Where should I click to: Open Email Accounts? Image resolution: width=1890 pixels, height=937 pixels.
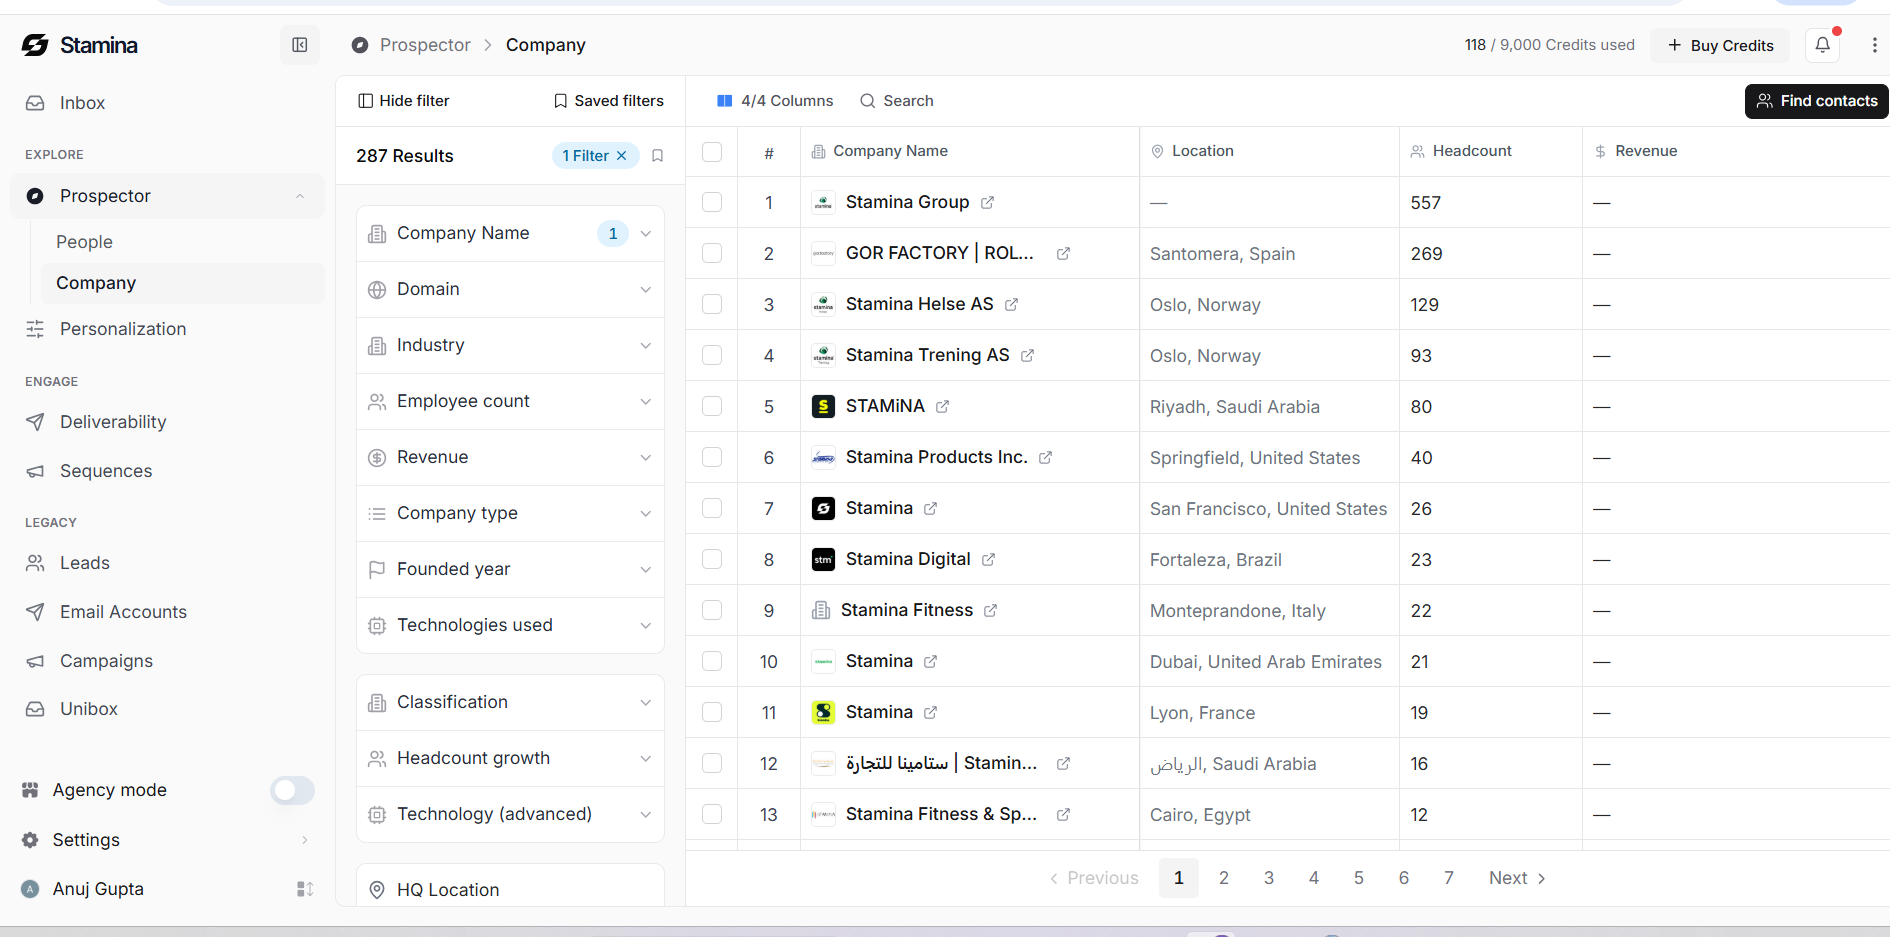click(167, 612)
